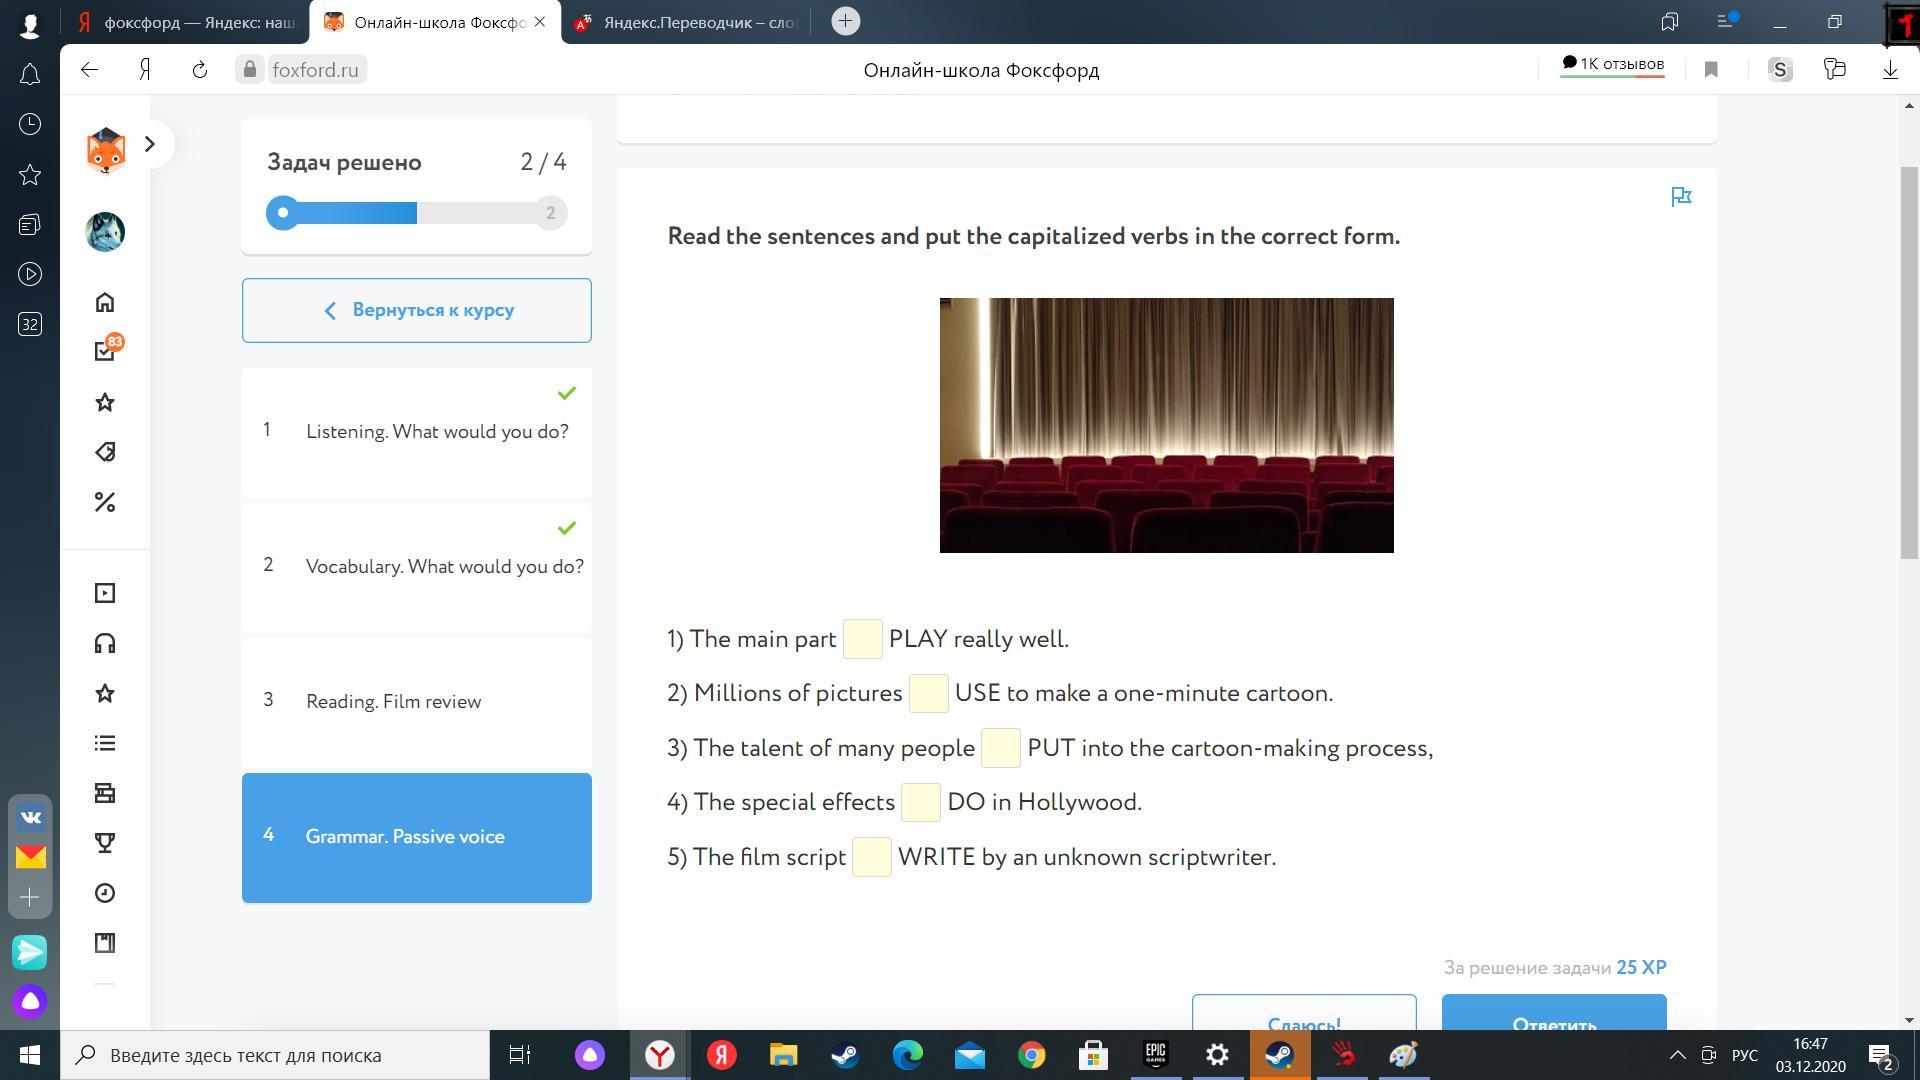This screenshot has height=1080, width=1920.
Task: Open the tasks icon with badge 83
Action: [x=105, y=351]
